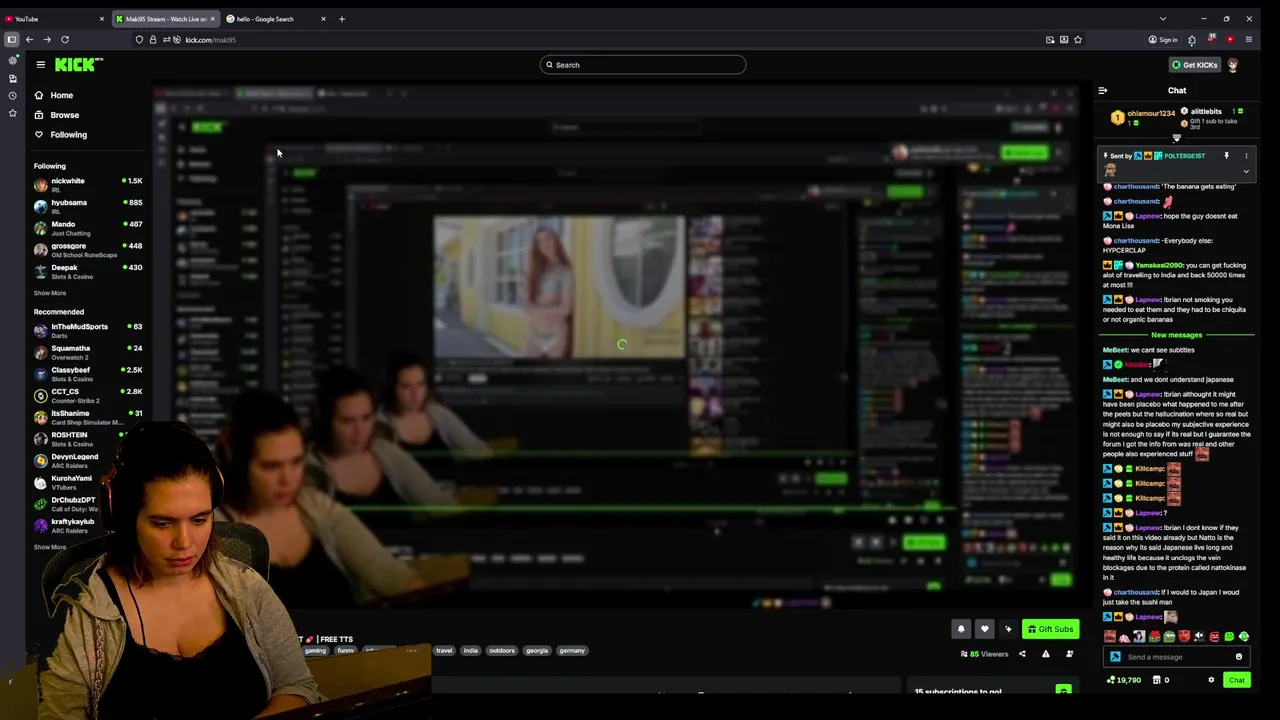This screenshot has height=720, width=1280.
Task: Select the Maki95 Stream browser tab
Action: tap(165, 19)
